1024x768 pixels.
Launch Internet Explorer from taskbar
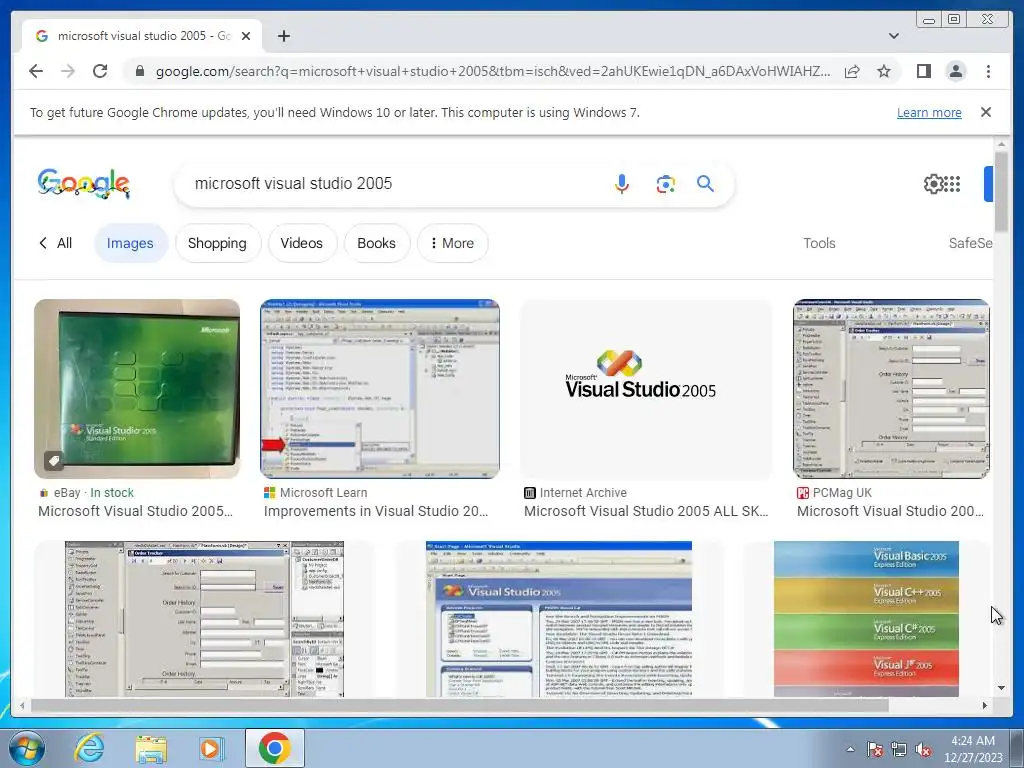coord(89,748)
